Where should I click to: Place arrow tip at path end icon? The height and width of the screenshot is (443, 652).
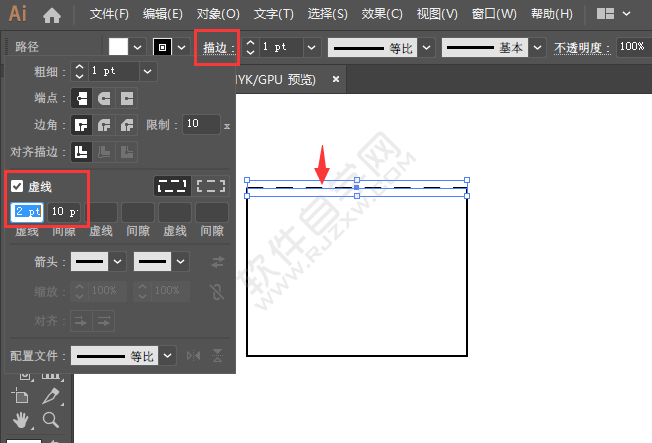tap(104, 321)
